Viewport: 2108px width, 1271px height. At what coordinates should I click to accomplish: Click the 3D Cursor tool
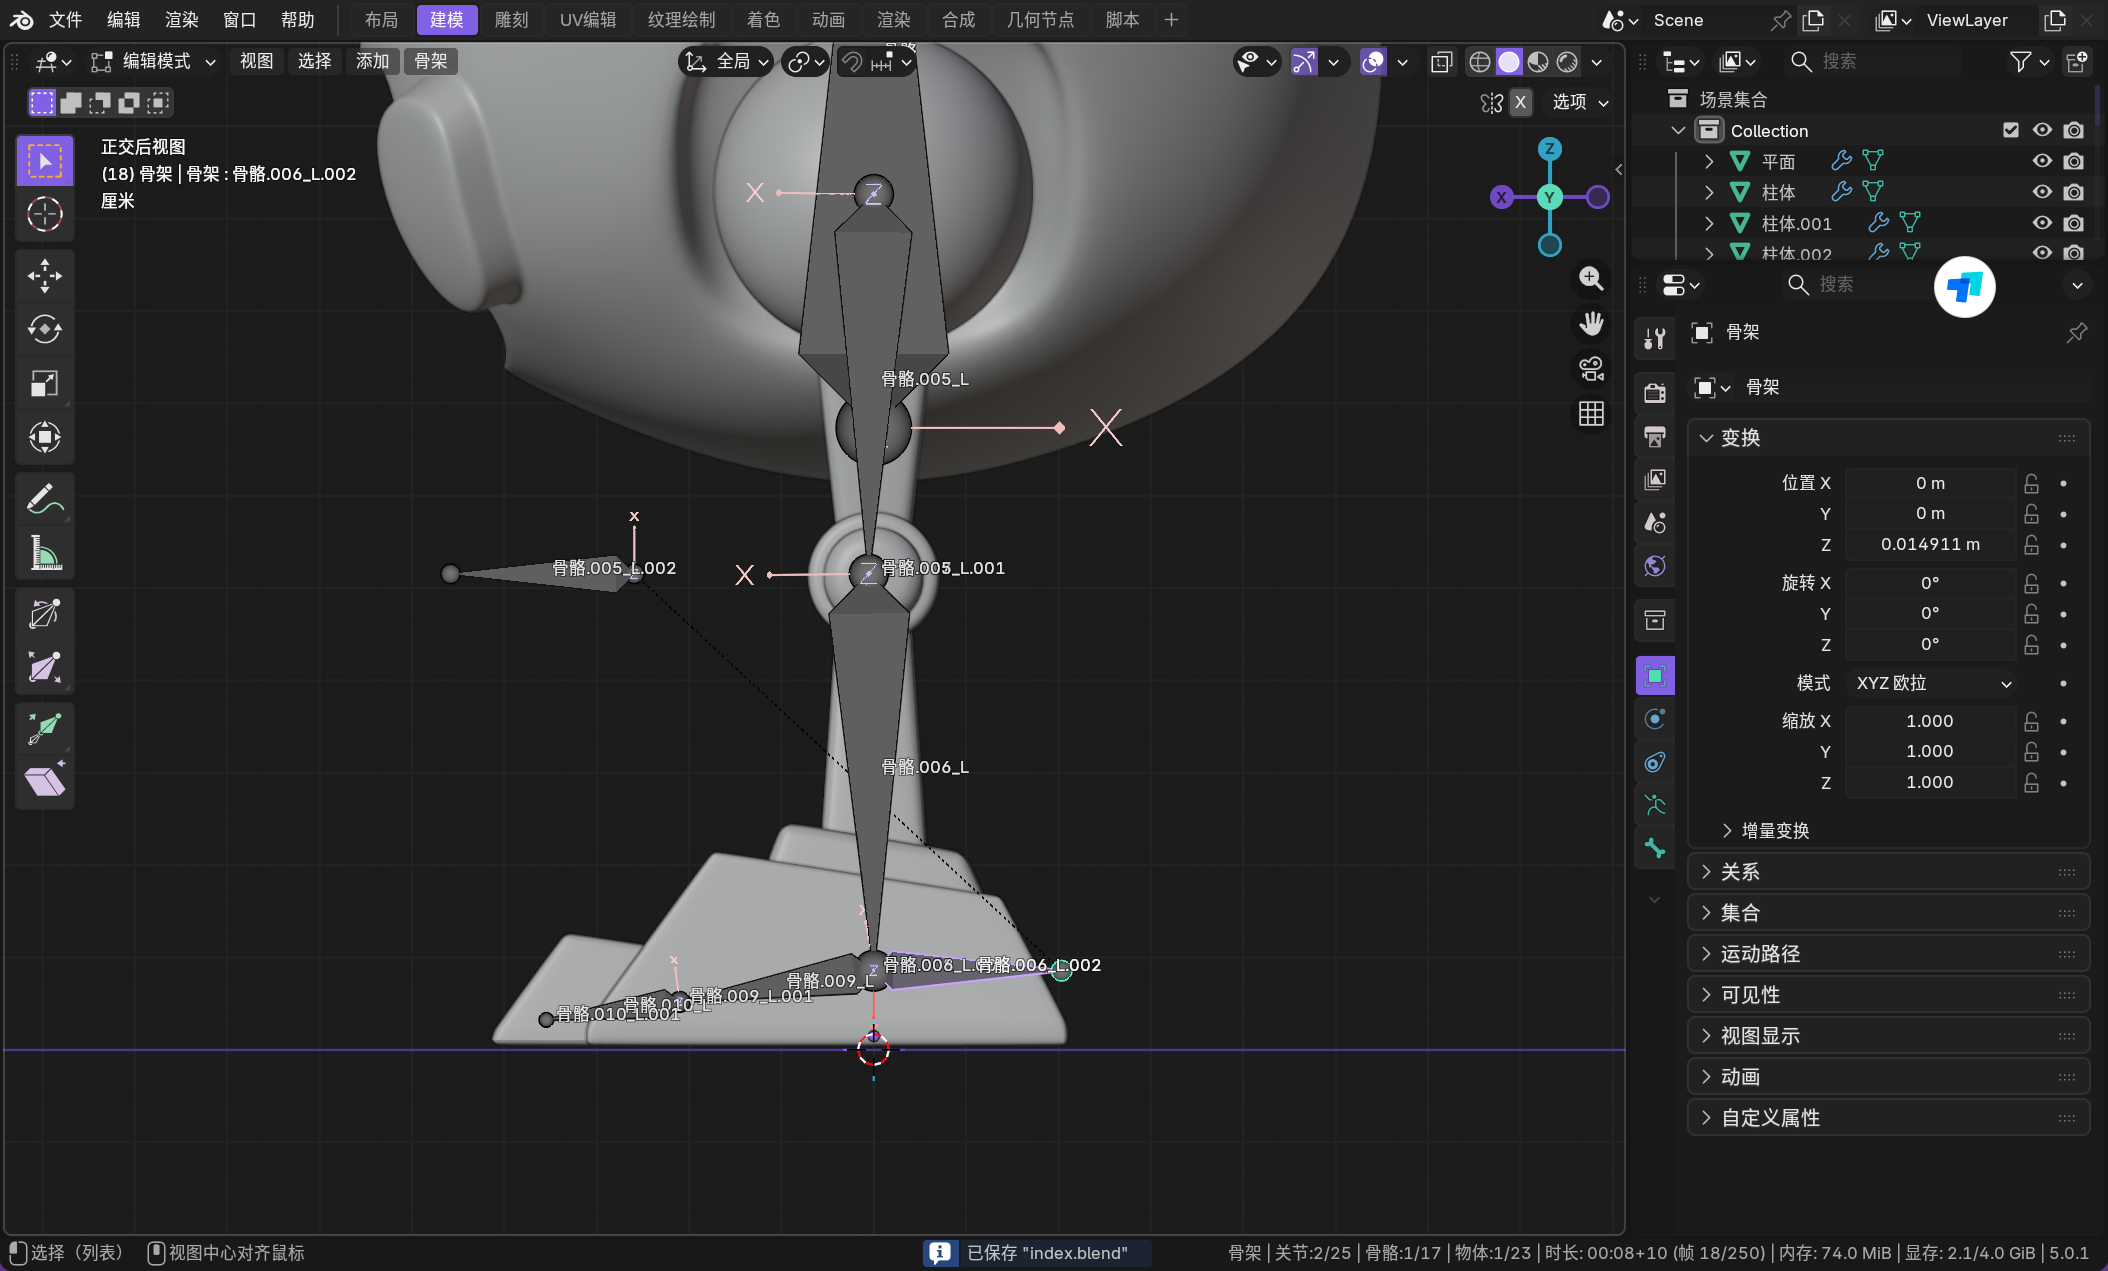[x=44, y=214]
